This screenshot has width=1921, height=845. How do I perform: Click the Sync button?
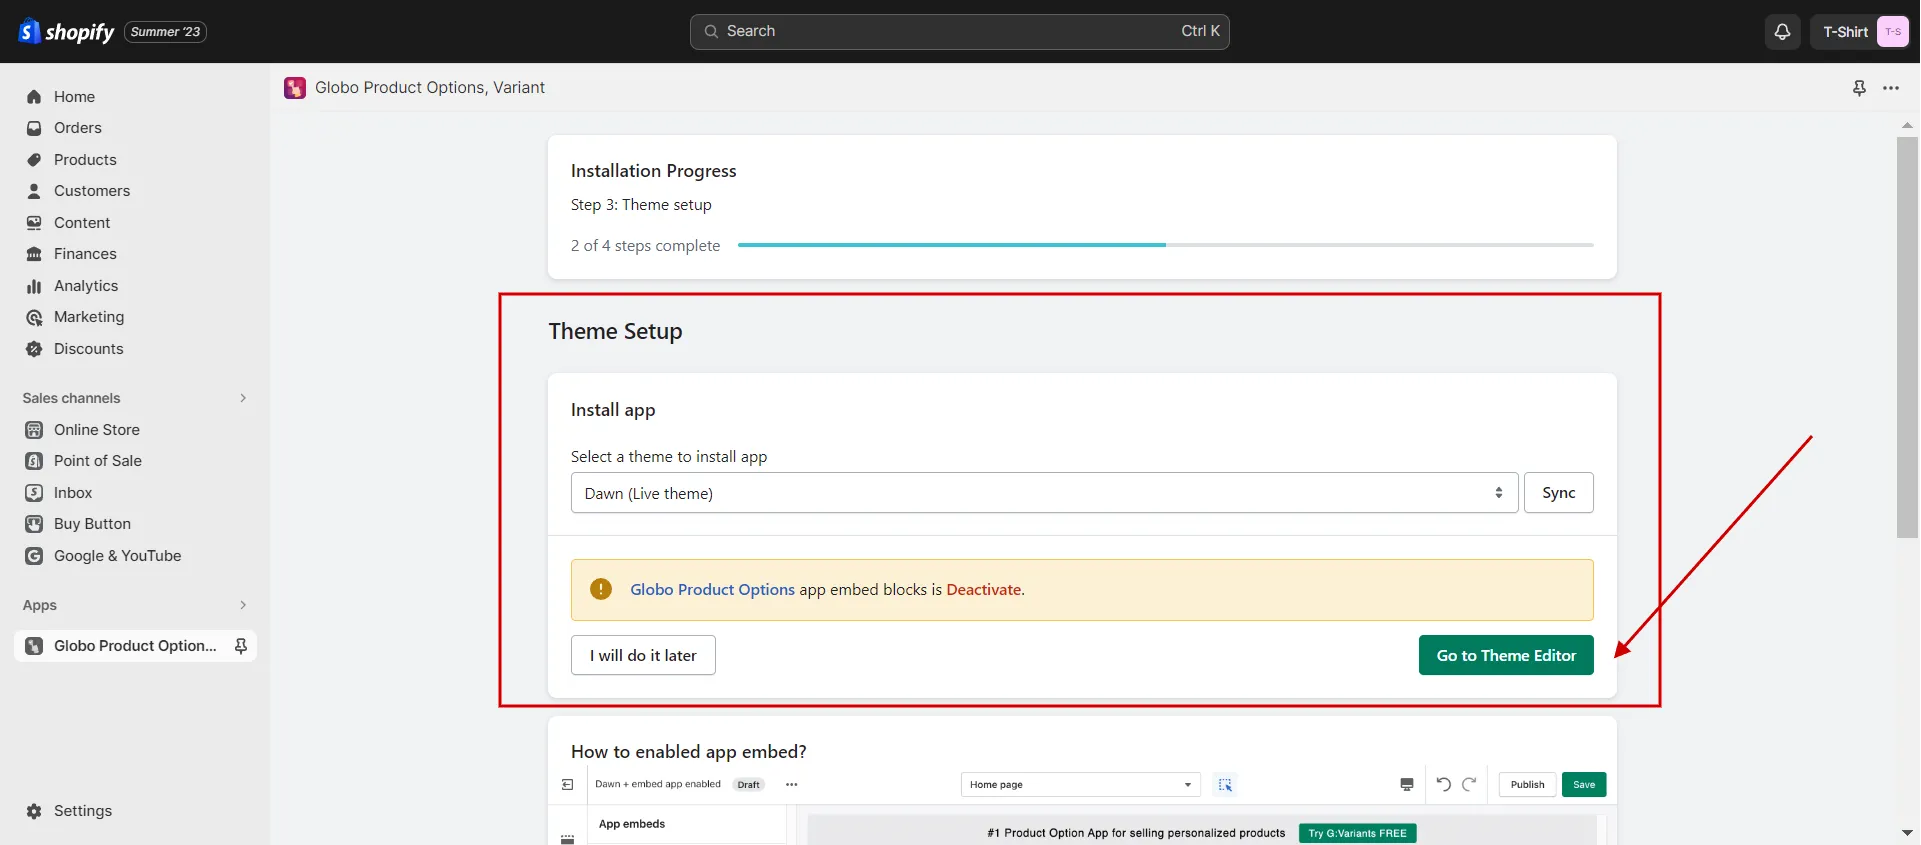pos(1559,493)
